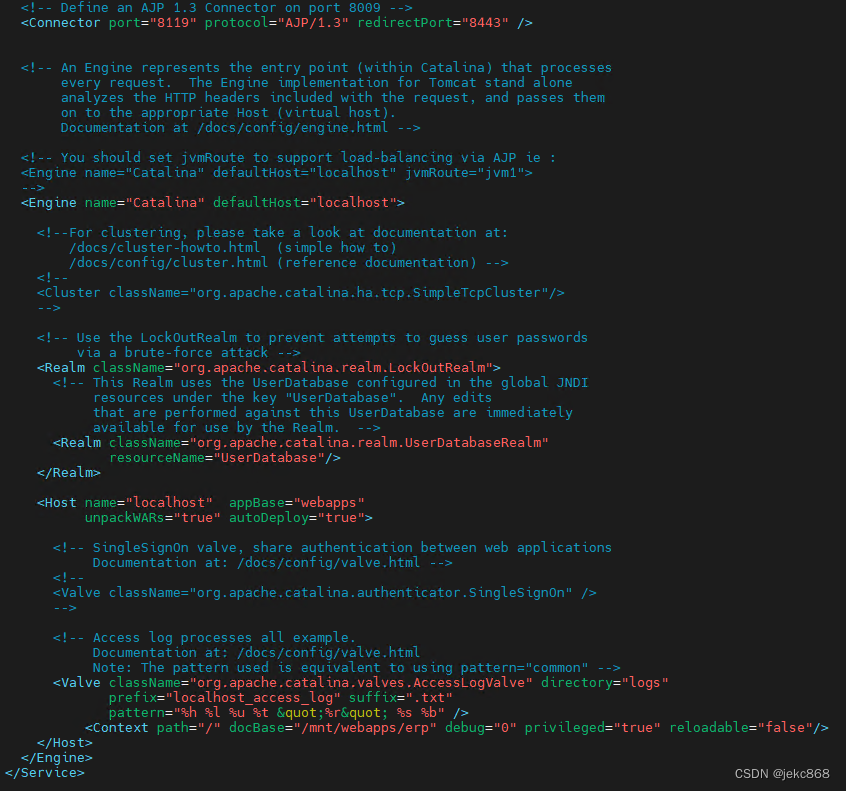Click the Host name="localhost" attribute
The image size is (846, 791).
[x=148, y=502]
